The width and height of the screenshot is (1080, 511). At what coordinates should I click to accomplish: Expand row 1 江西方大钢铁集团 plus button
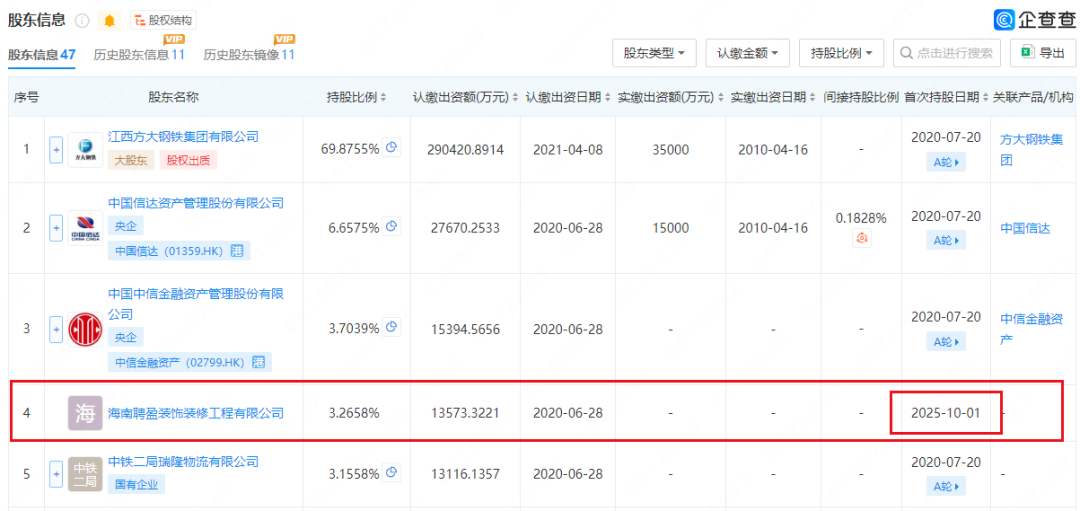pyautogui.click(x=56, y=149)
